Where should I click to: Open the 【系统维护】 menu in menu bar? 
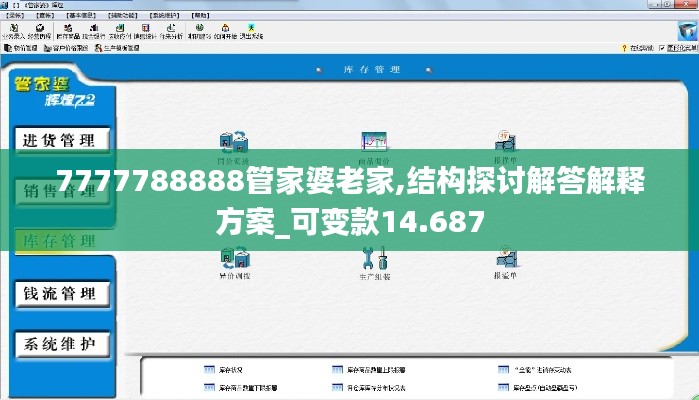(164, 15)
